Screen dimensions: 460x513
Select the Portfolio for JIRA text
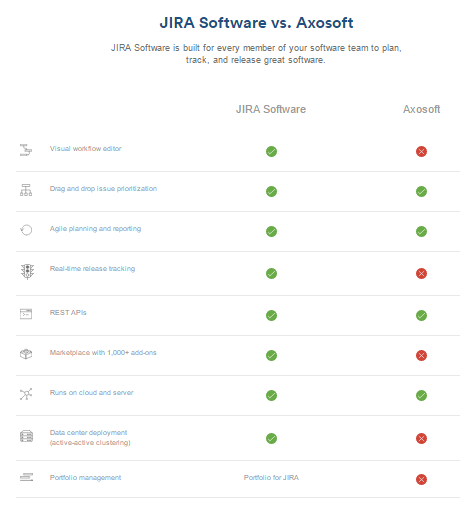coord(271,478)
